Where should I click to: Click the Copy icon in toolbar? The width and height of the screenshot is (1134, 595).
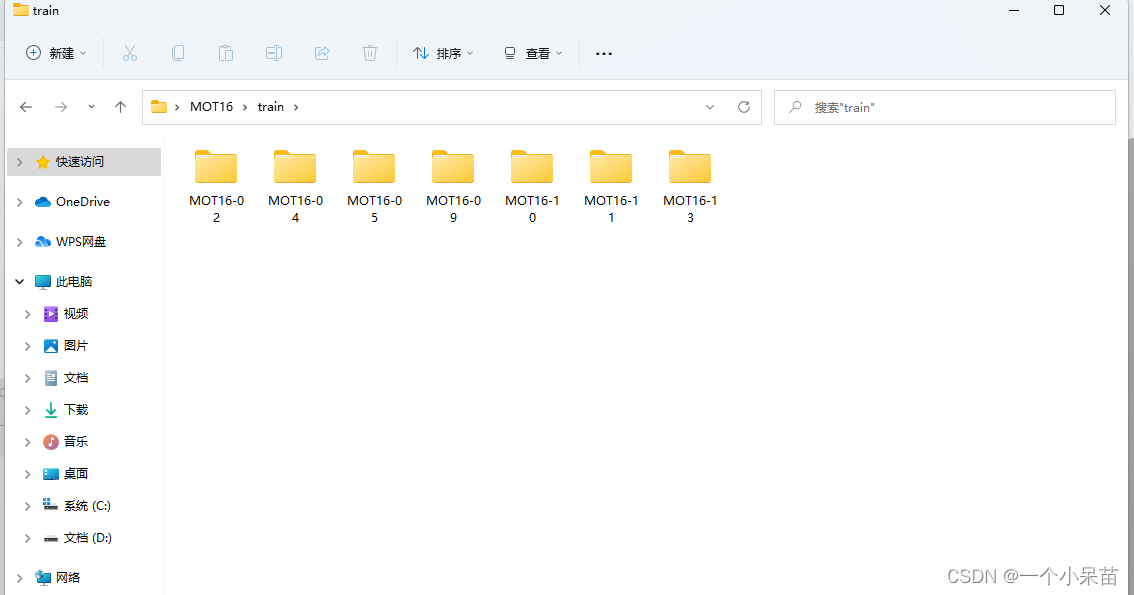tap(178, 53)
